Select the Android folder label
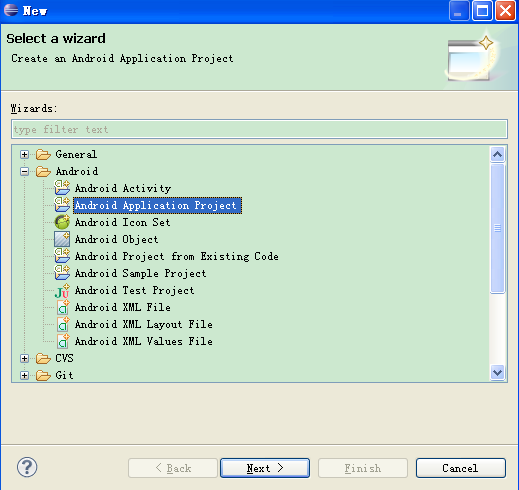Viewport: 519px width, 490px height. coord(77,171)
